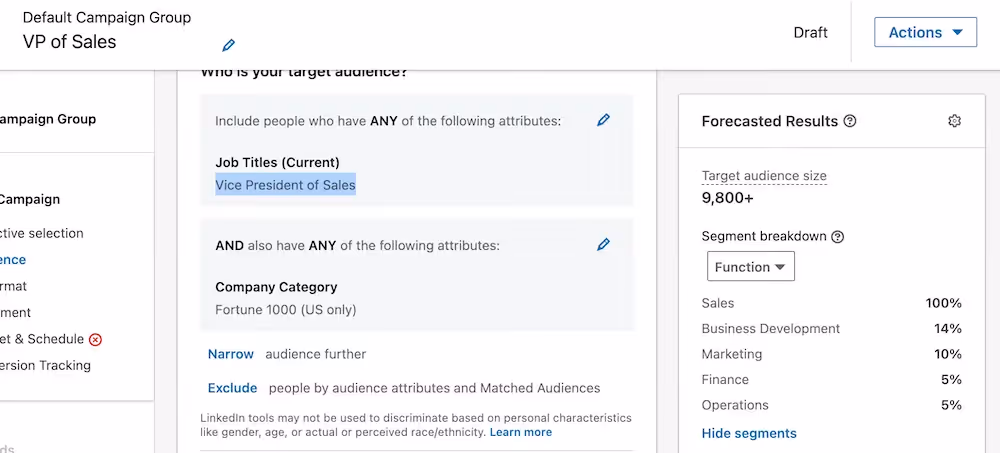Click Company Category label
Viewport: 1000px width, 453px height.
pos(276,287)
